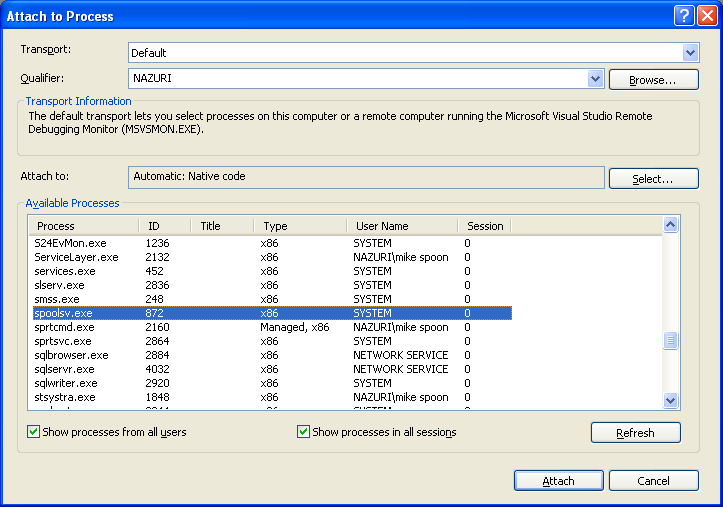The height and width of the screenshot is (507, 723).
Task: Click the Select button
Action: (654, 178)
